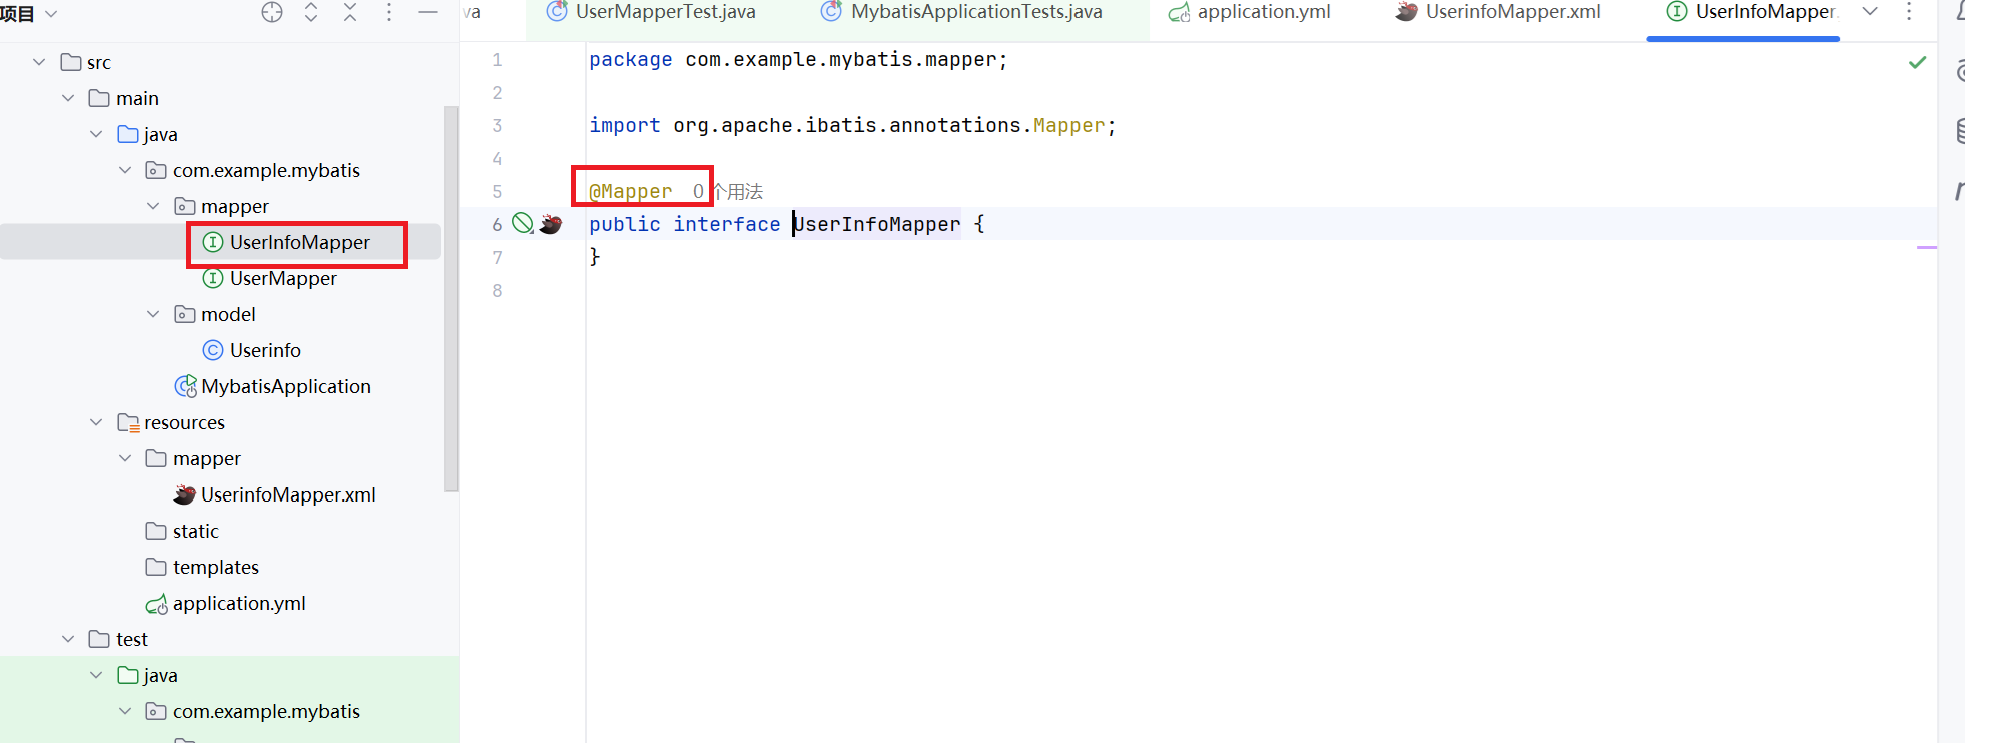Viewport: 2009px width, 743px height.
Task: Click the main folder icon
Action: point(99,98)
